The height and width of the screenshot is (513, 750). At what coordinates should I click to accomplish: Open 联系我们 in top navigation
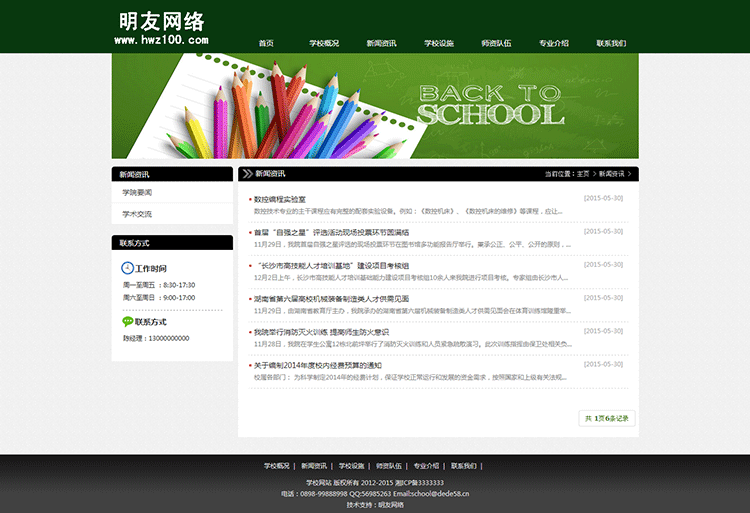coord(611,43)
